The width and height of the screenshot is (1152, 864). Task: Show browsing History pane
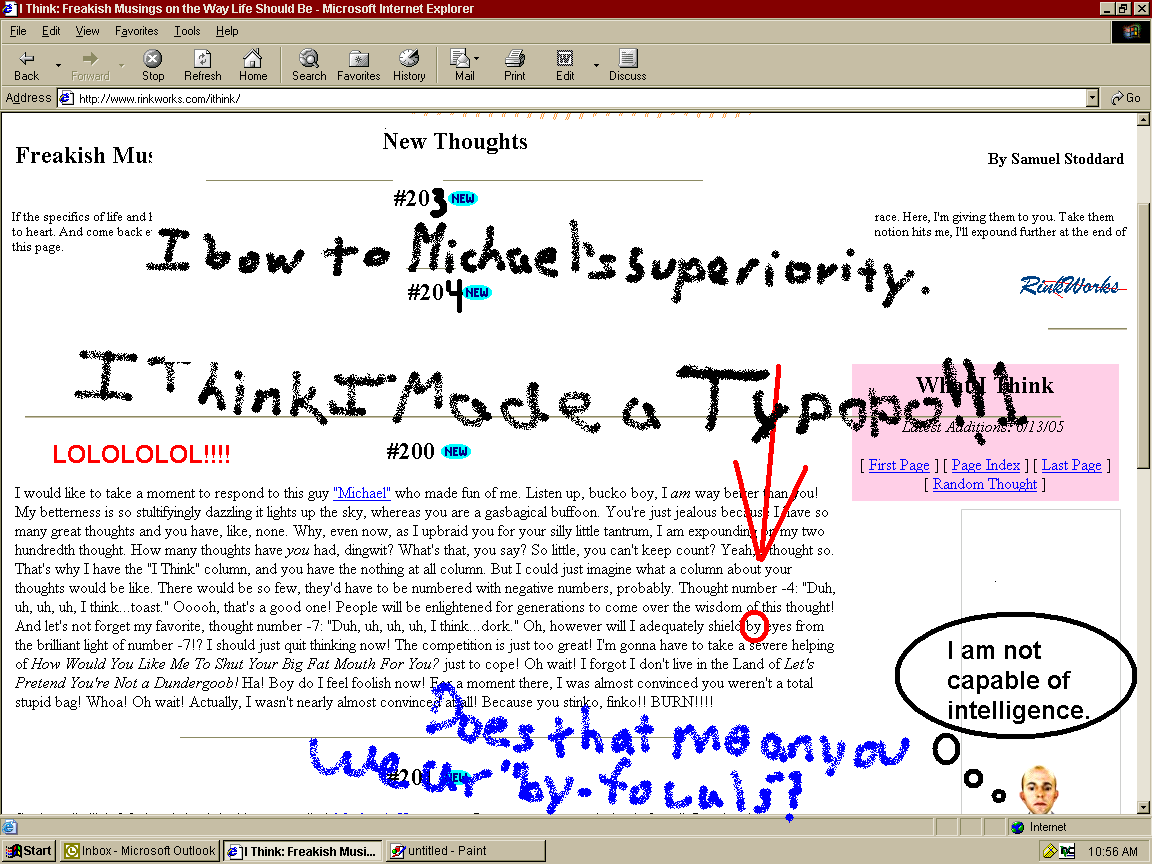point(408,59)
